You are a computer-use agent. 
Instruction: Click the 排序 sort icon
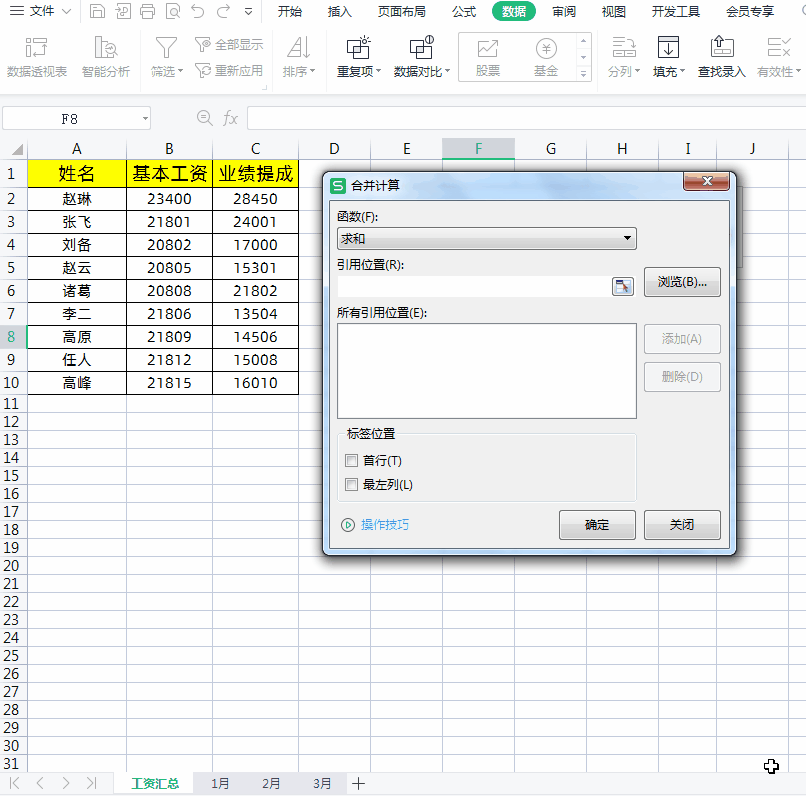pyautogui.click(x=299, y=48)
